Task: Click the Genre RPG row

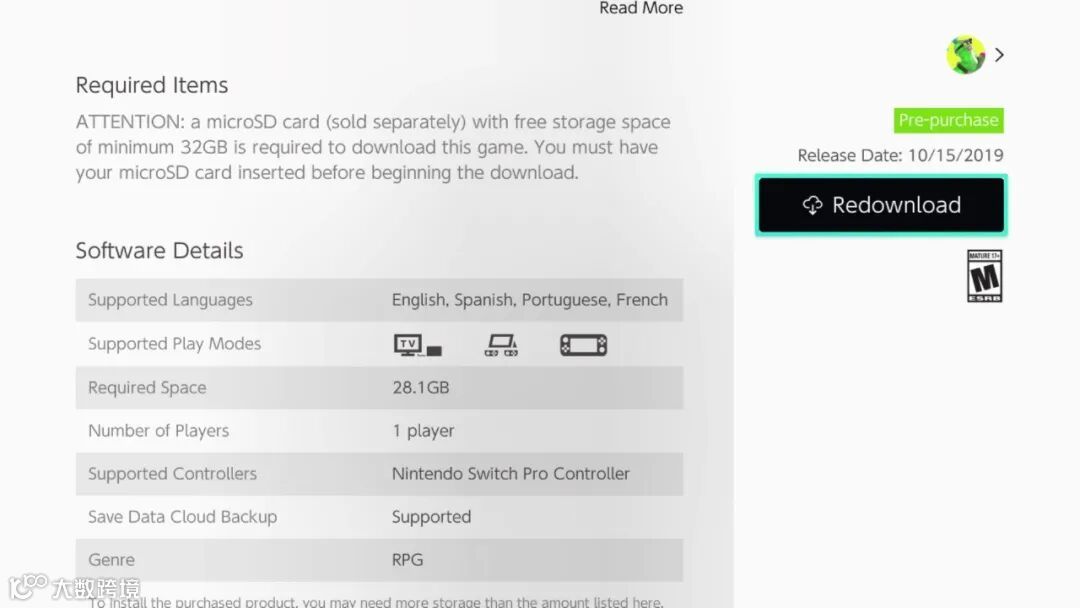Action: tap(380, 560)
